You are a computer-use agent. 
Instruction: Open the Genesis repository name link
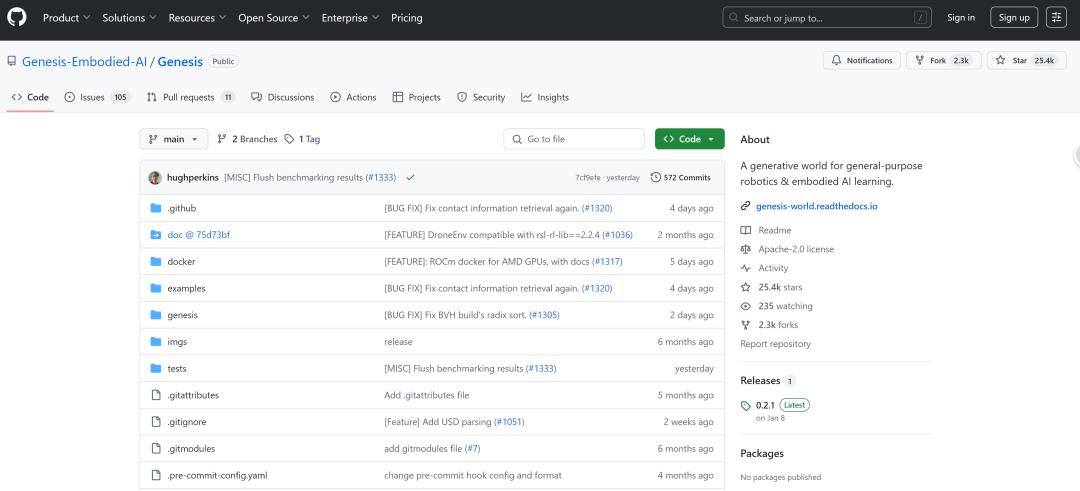pos(180,61)
